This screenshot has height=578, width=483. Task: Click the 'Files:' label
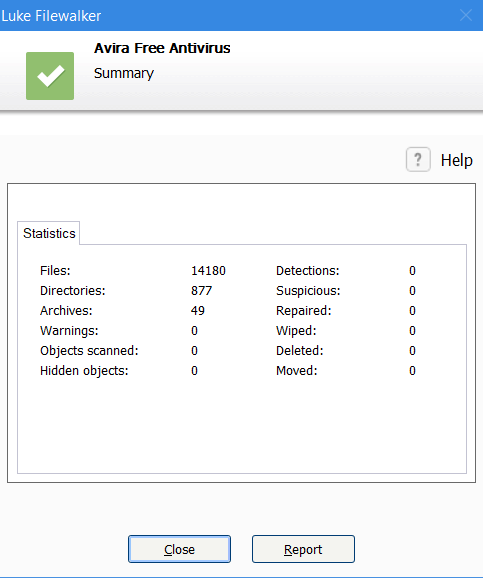coord(55,271)
